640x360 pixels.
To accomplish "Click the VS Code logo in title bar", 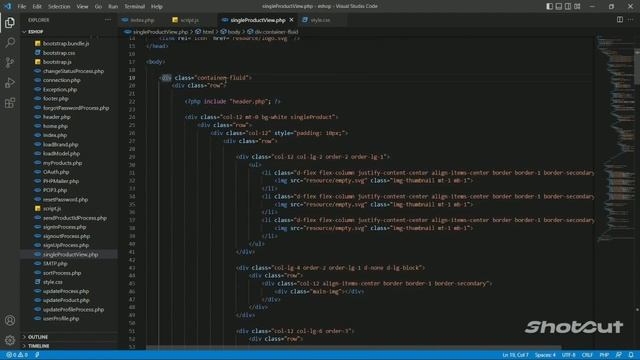I will (x=7, y=6).
